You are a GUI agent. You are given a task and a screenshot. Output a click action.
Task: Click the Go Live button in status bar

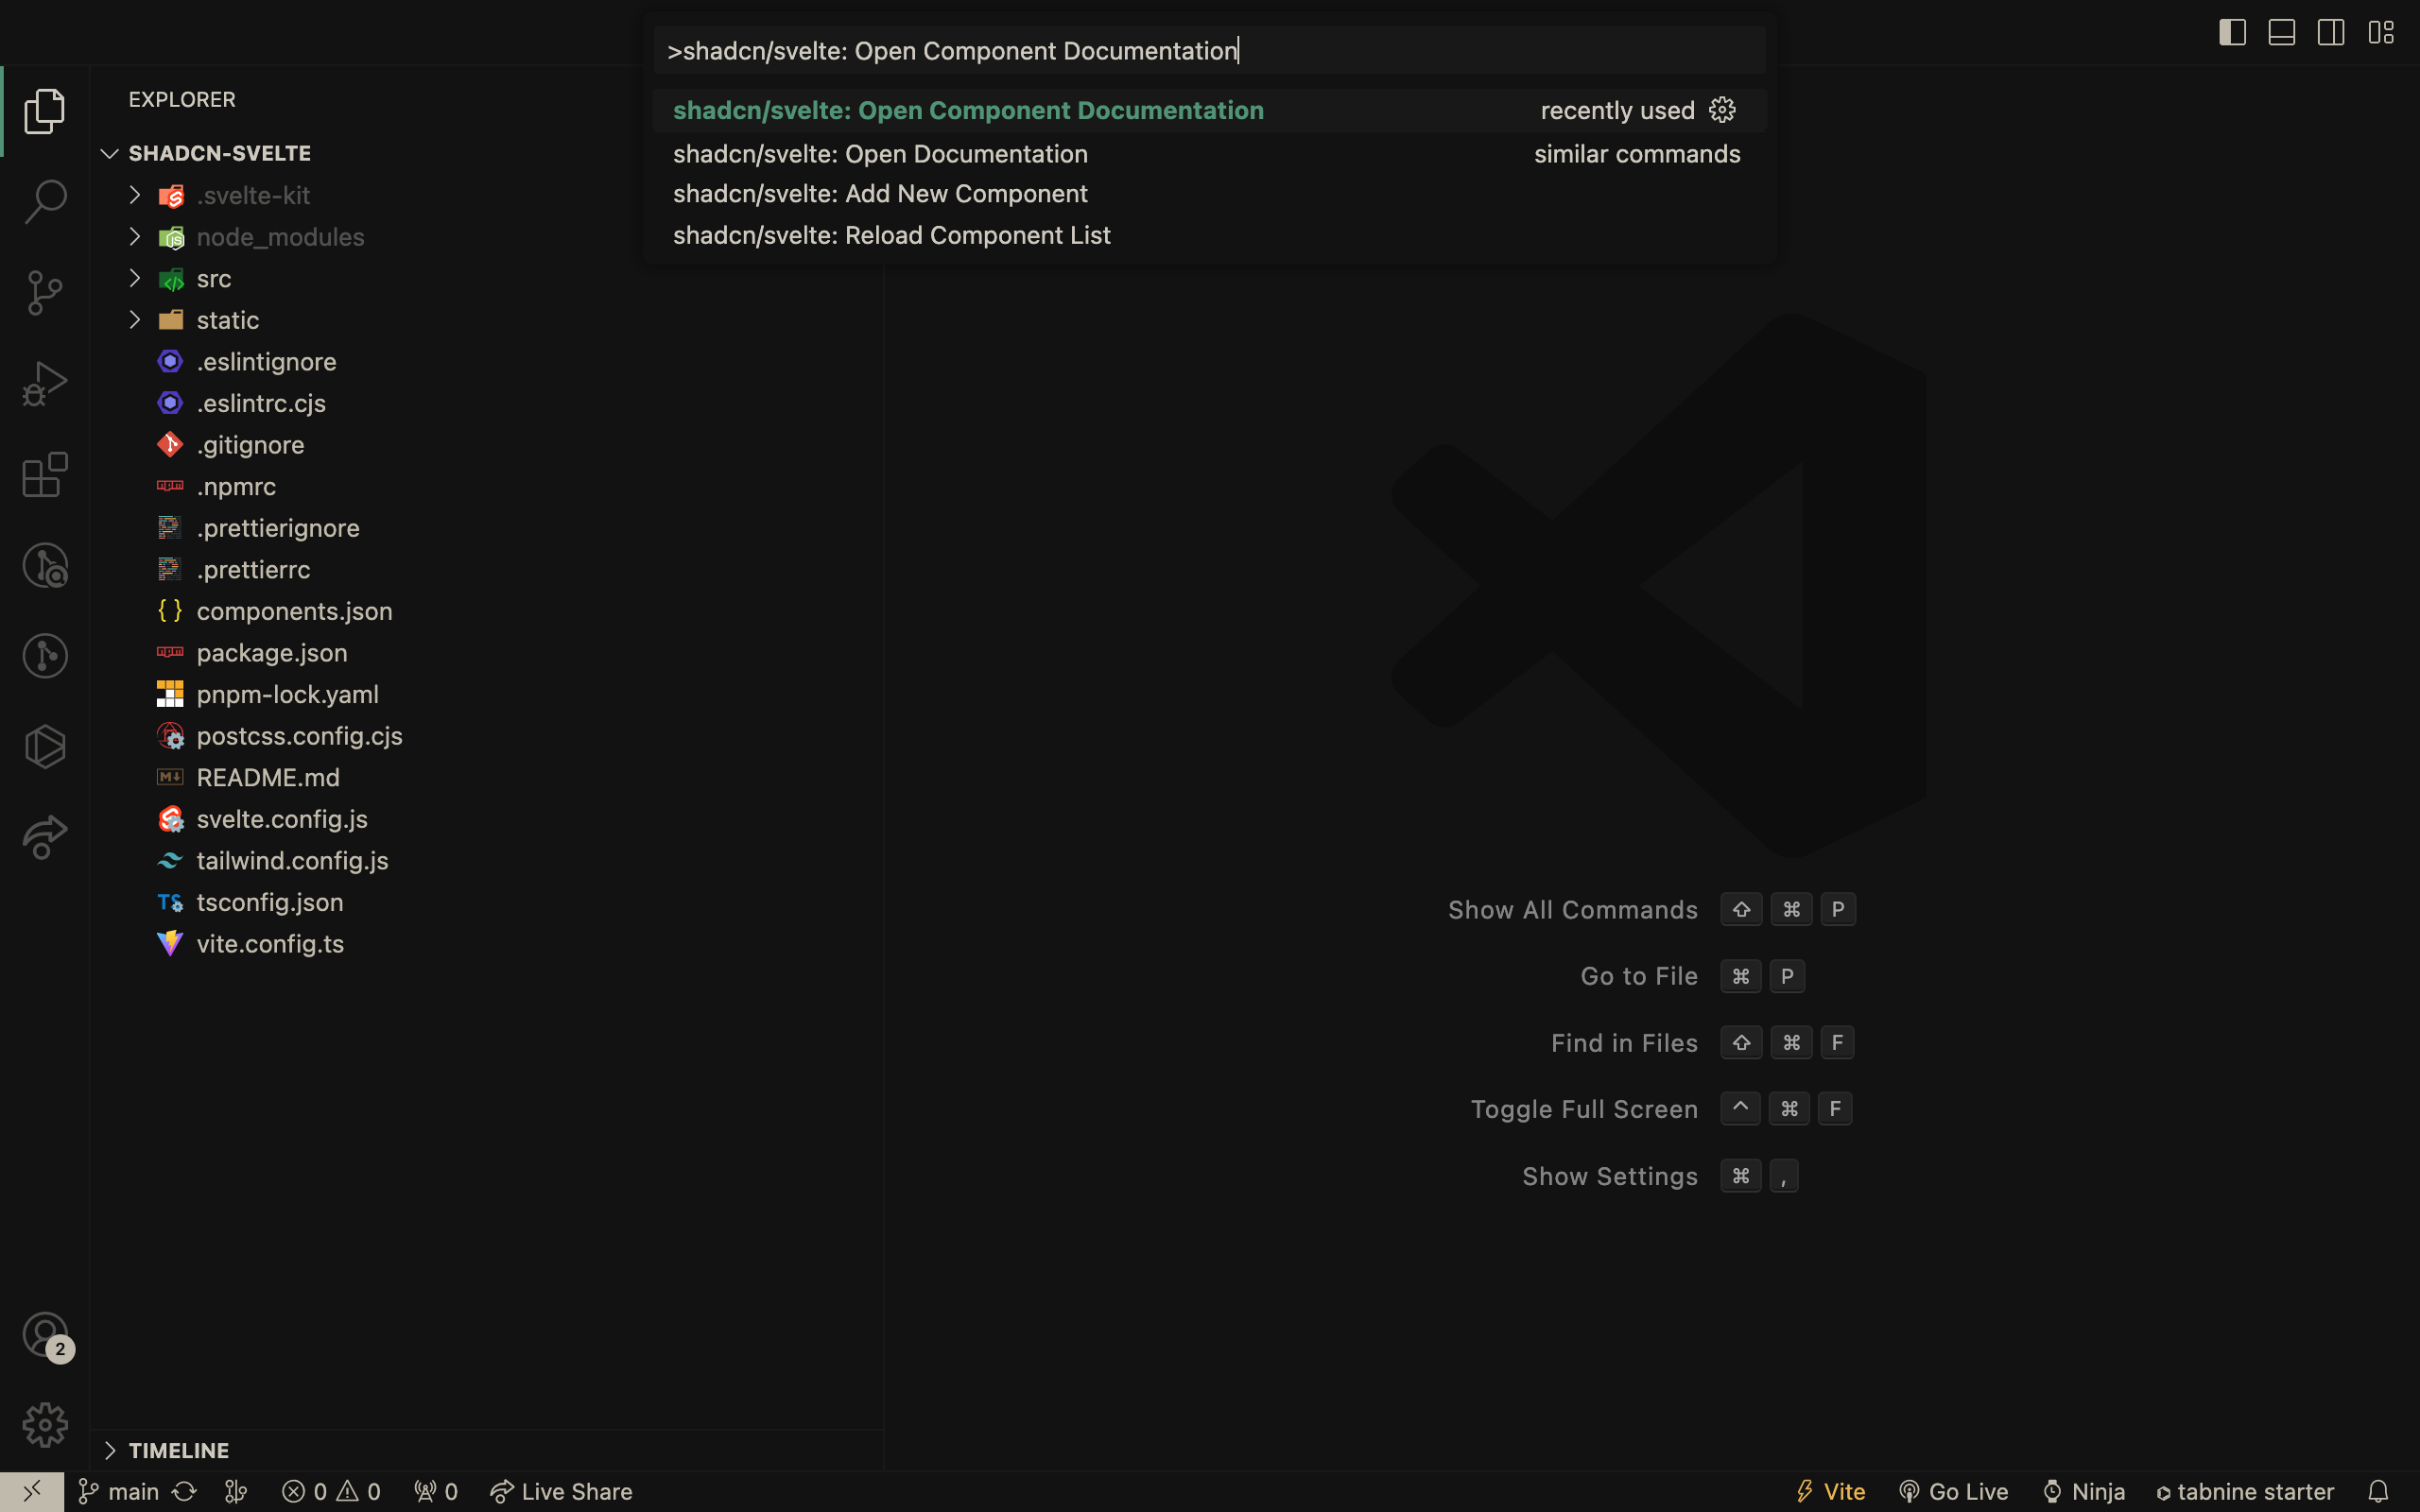point(1953,1491)
